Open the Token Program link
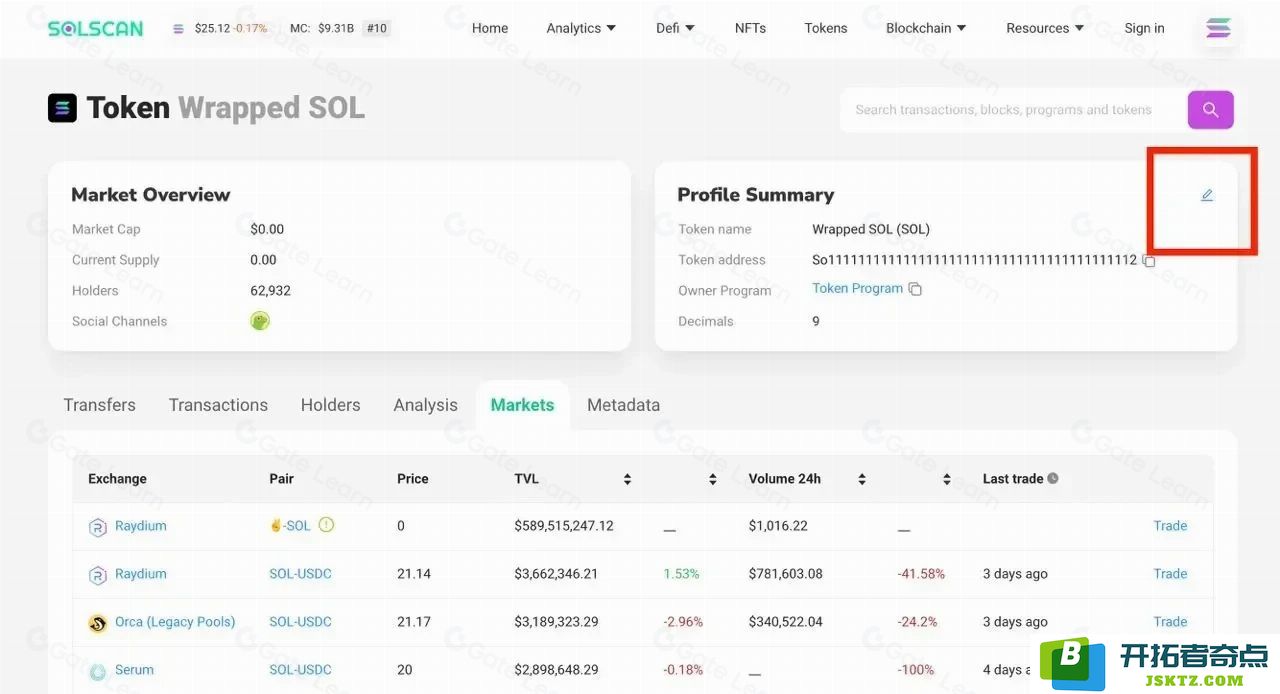This screenshot has width=1280, height=694. 857,288
